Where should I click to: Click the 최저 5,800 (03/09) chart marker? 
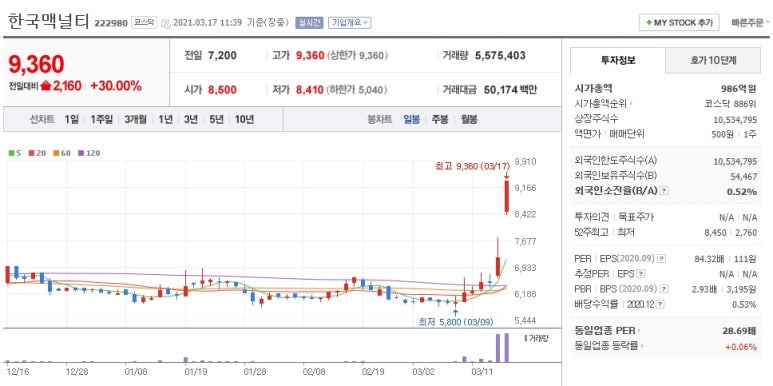(x=456, y=322)
